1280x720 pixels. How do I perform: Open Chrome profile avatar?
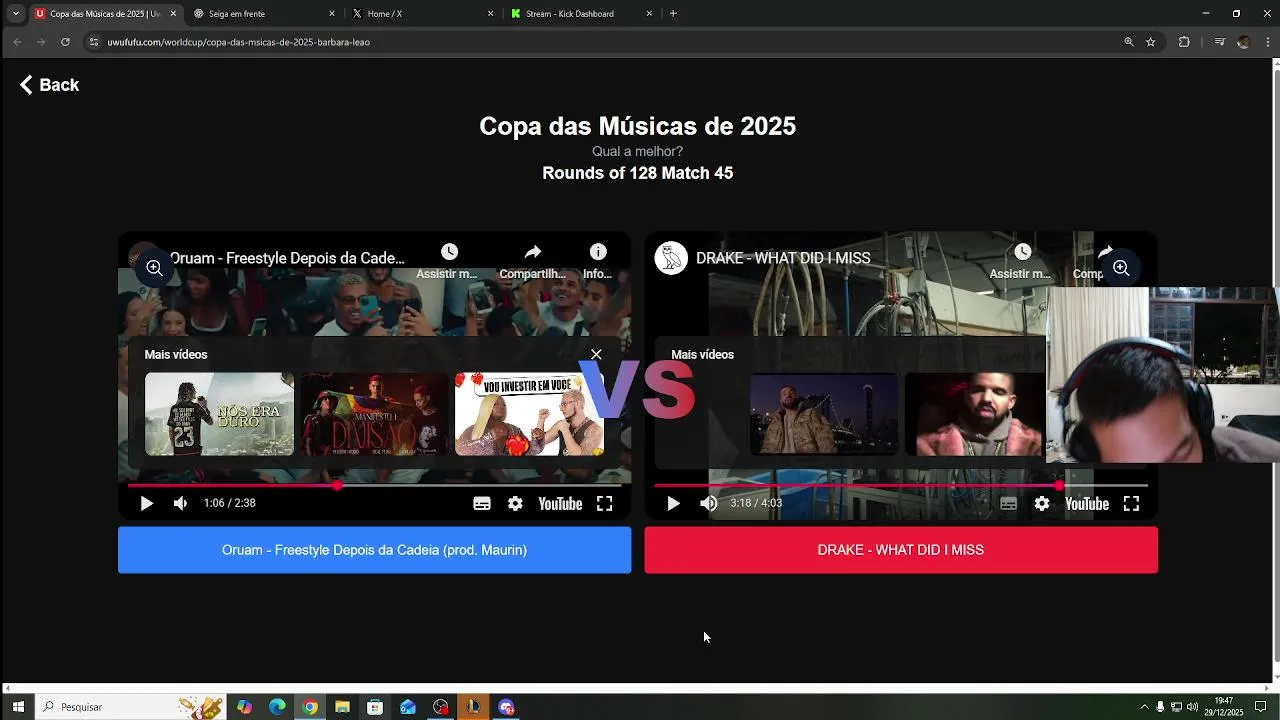(x=1243, y=42)
